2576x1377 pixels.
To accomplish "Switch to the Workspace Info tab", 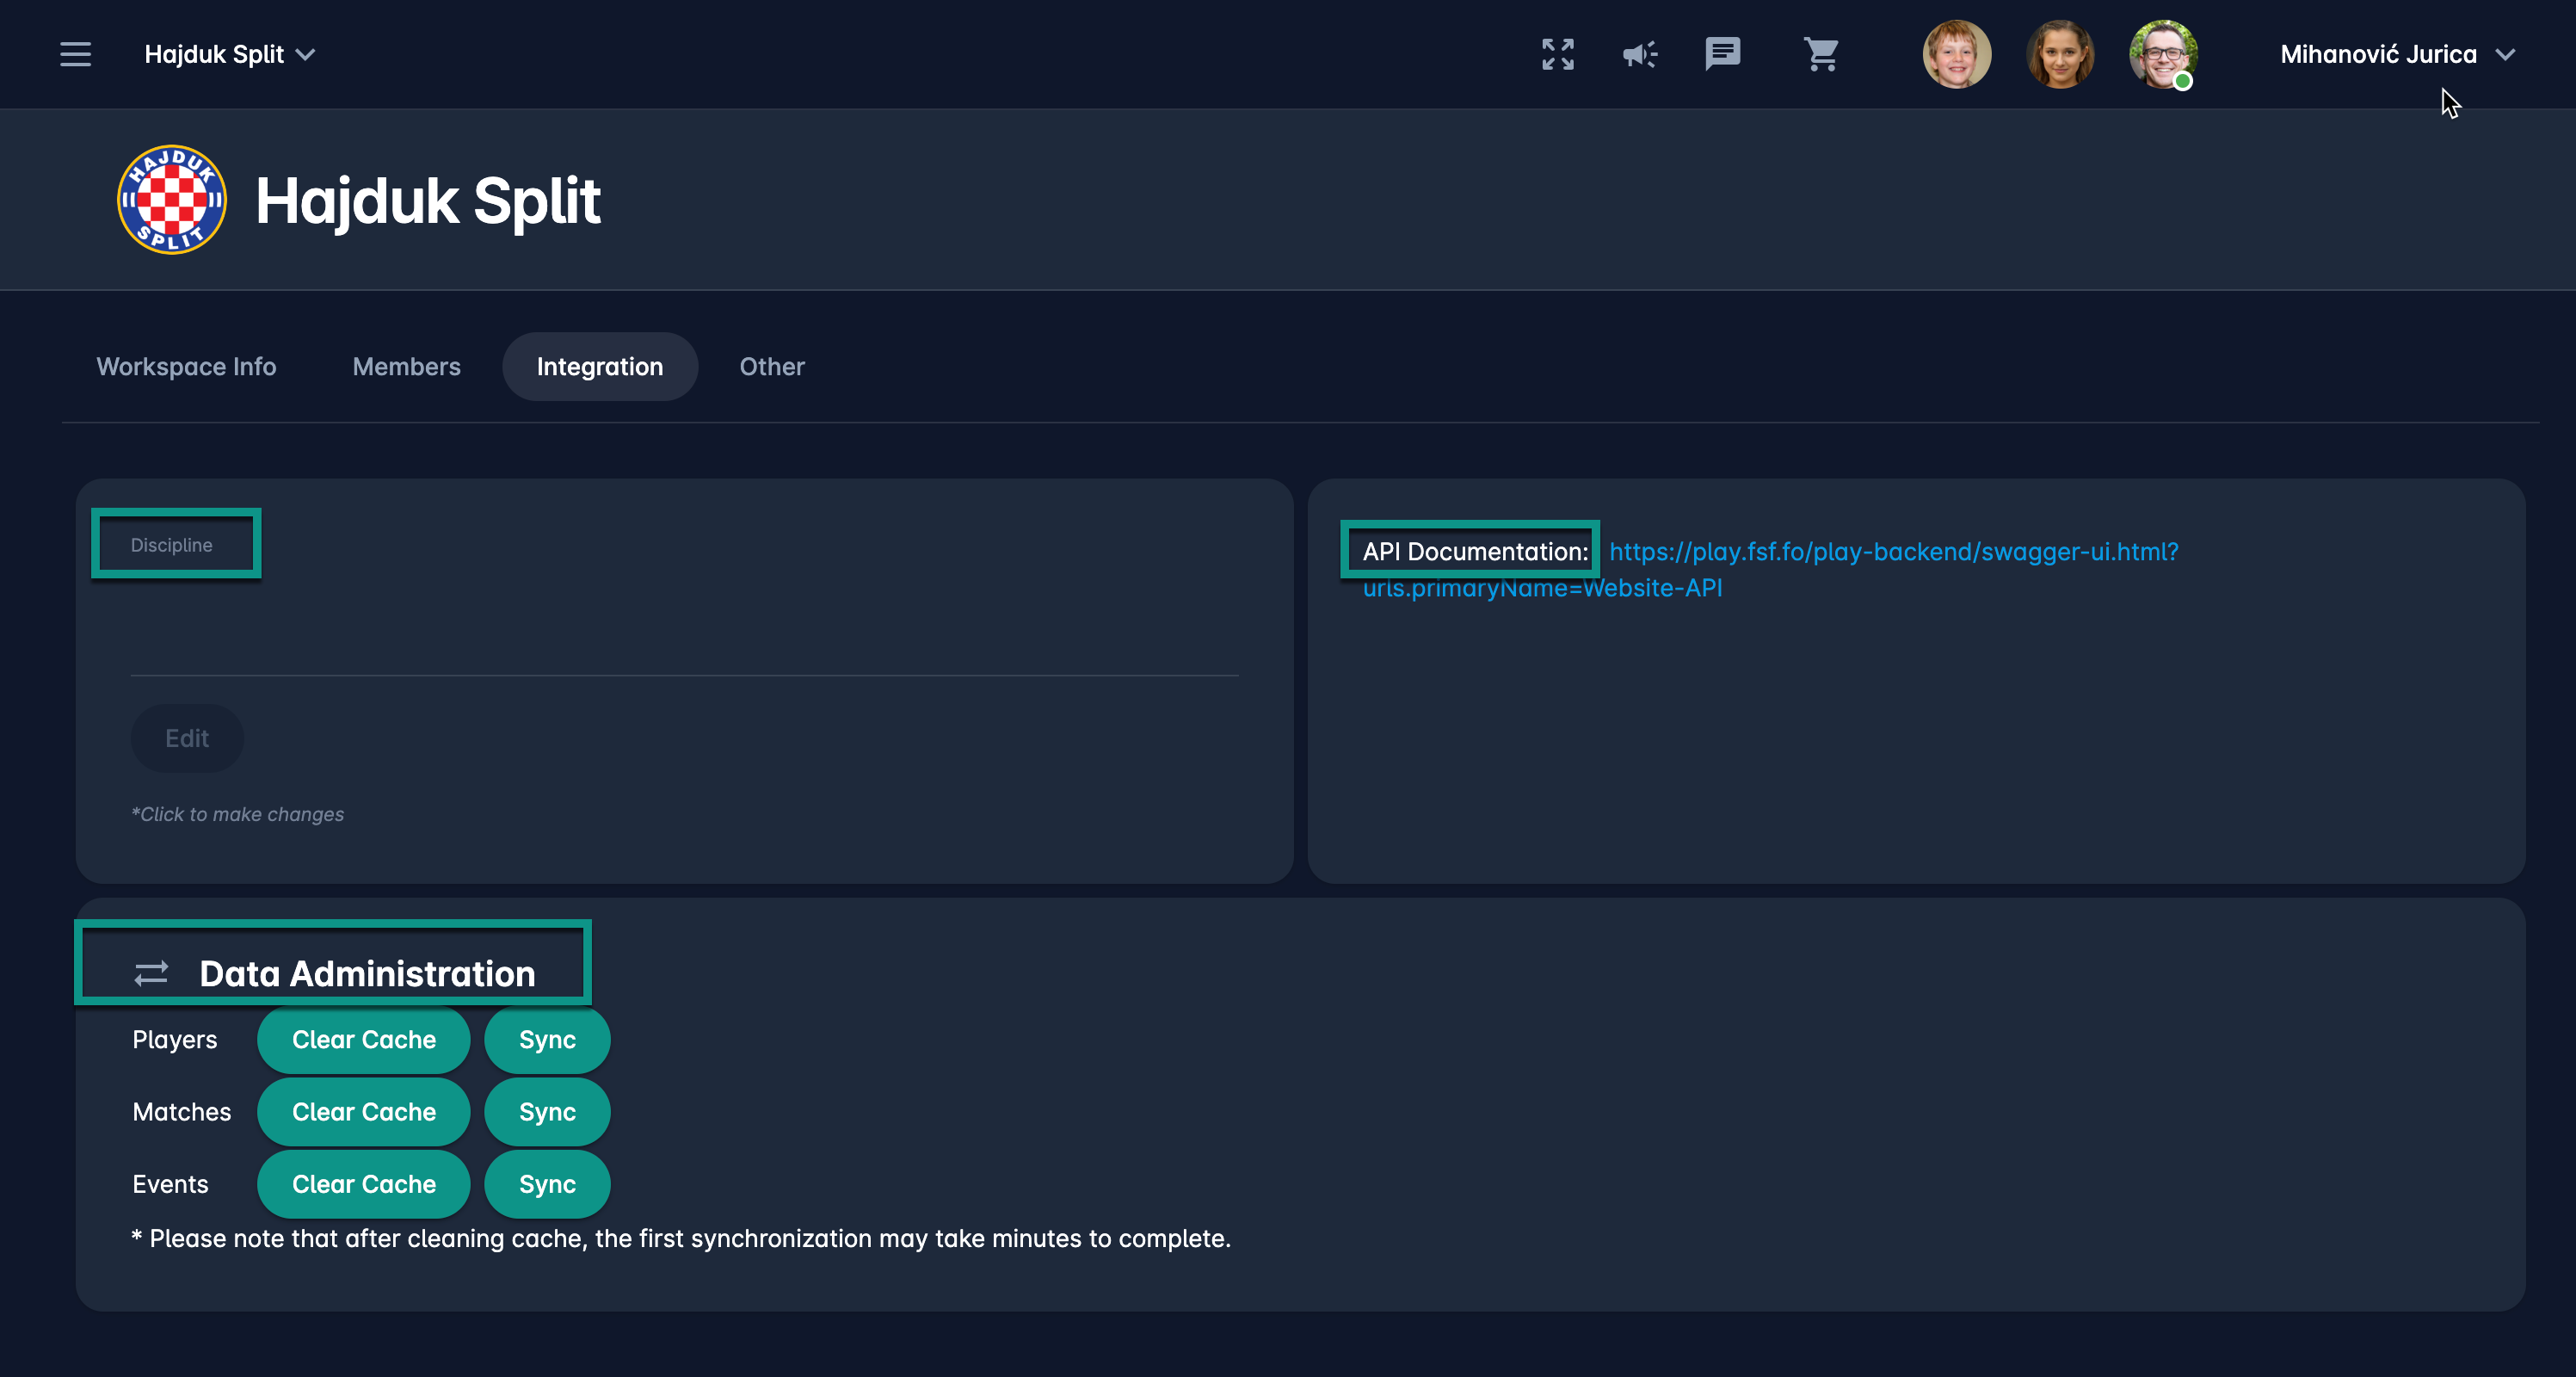I will click(x=186, y=367).
